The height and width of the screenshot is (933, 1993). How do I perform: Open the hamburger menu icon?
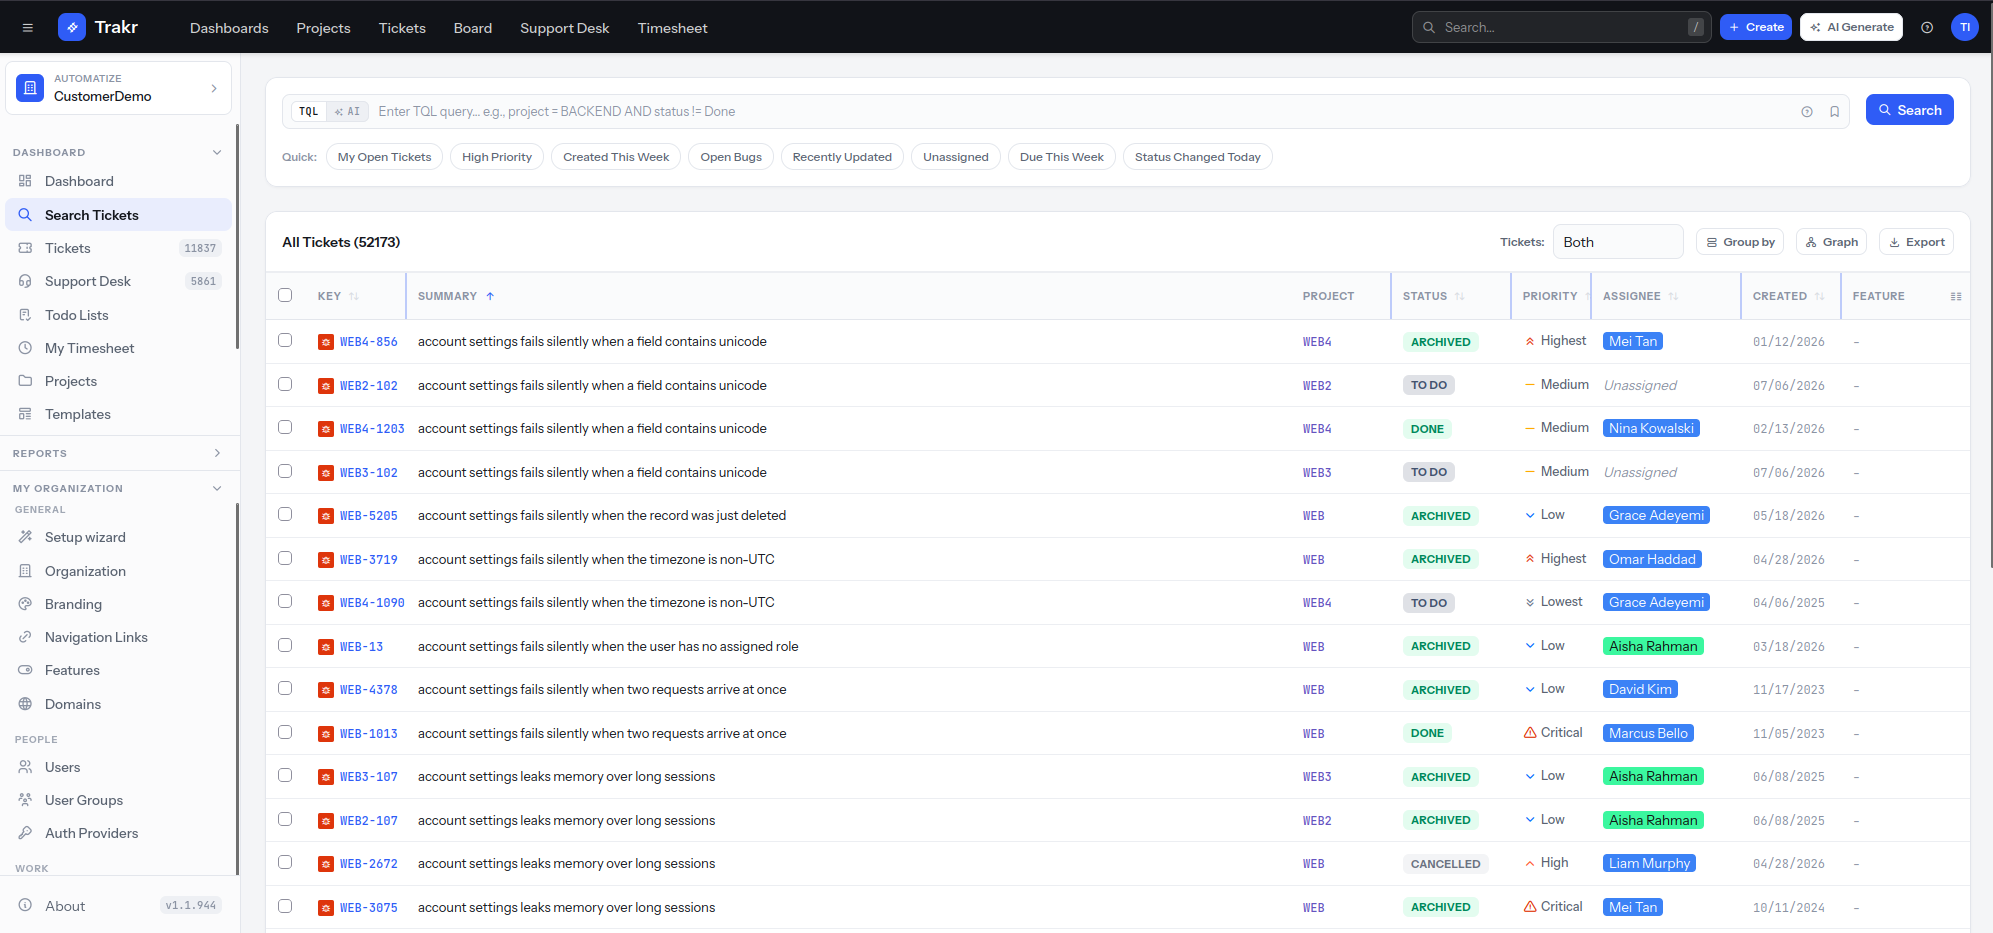click(28, 28)
